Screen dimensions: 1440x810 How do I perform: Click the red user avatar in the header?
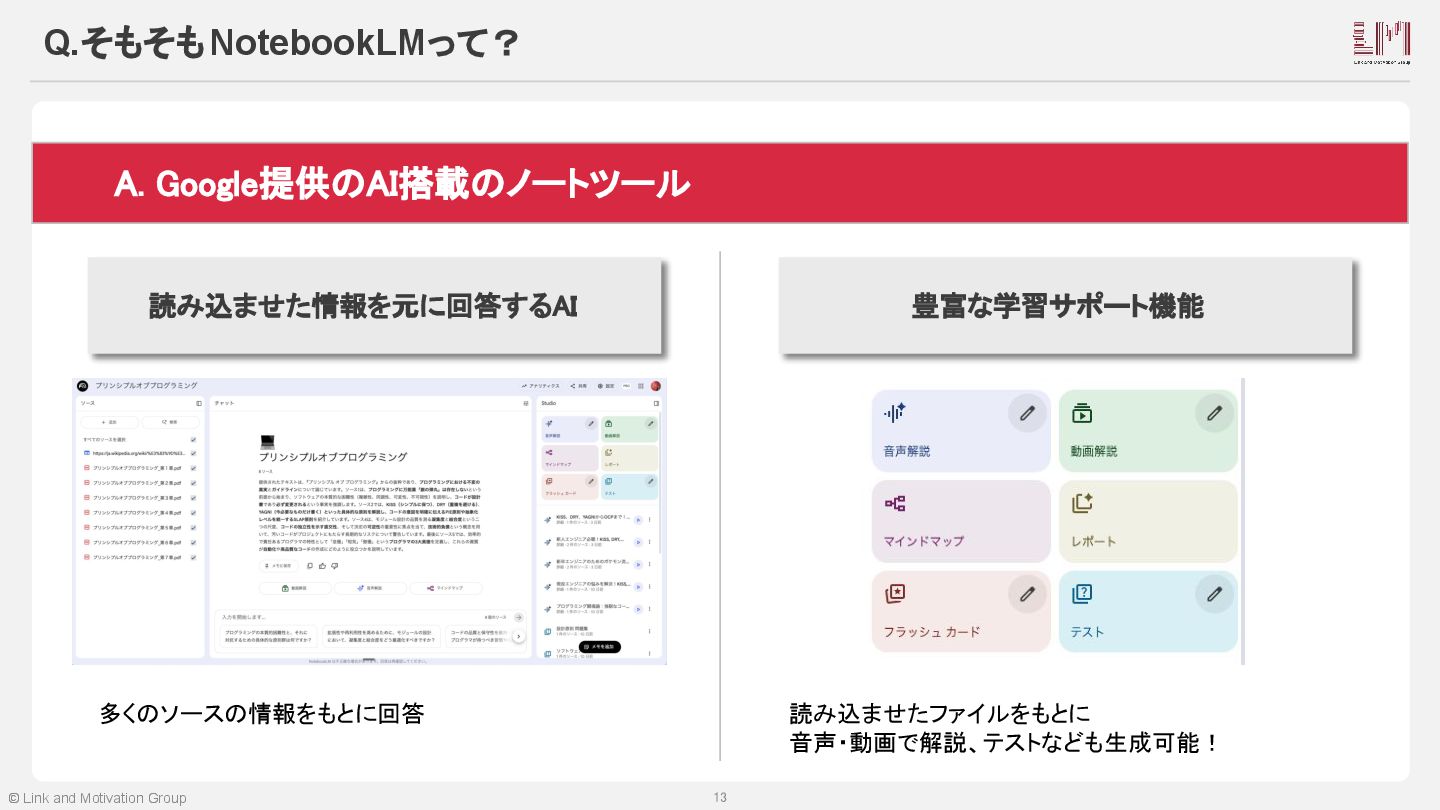[656, 386]
